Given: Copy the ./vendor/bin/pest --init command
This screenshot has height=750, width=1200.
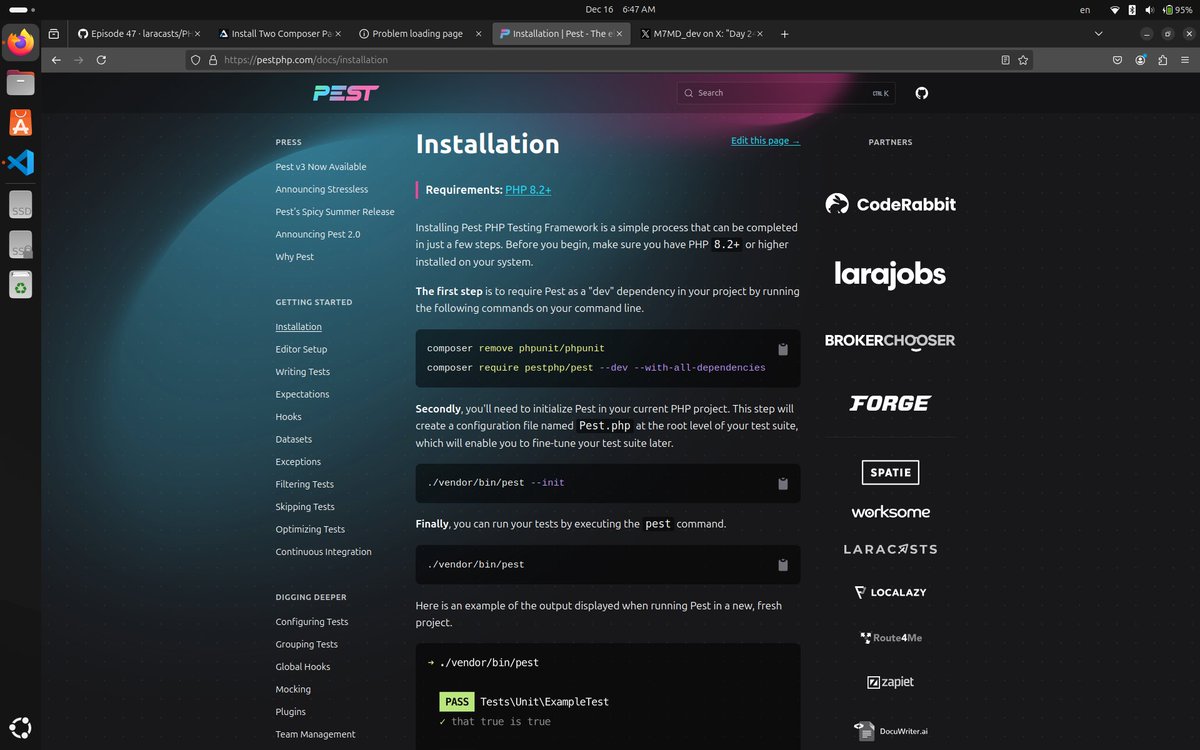Looking at the screenshot, I should click(x=783, y=484).
